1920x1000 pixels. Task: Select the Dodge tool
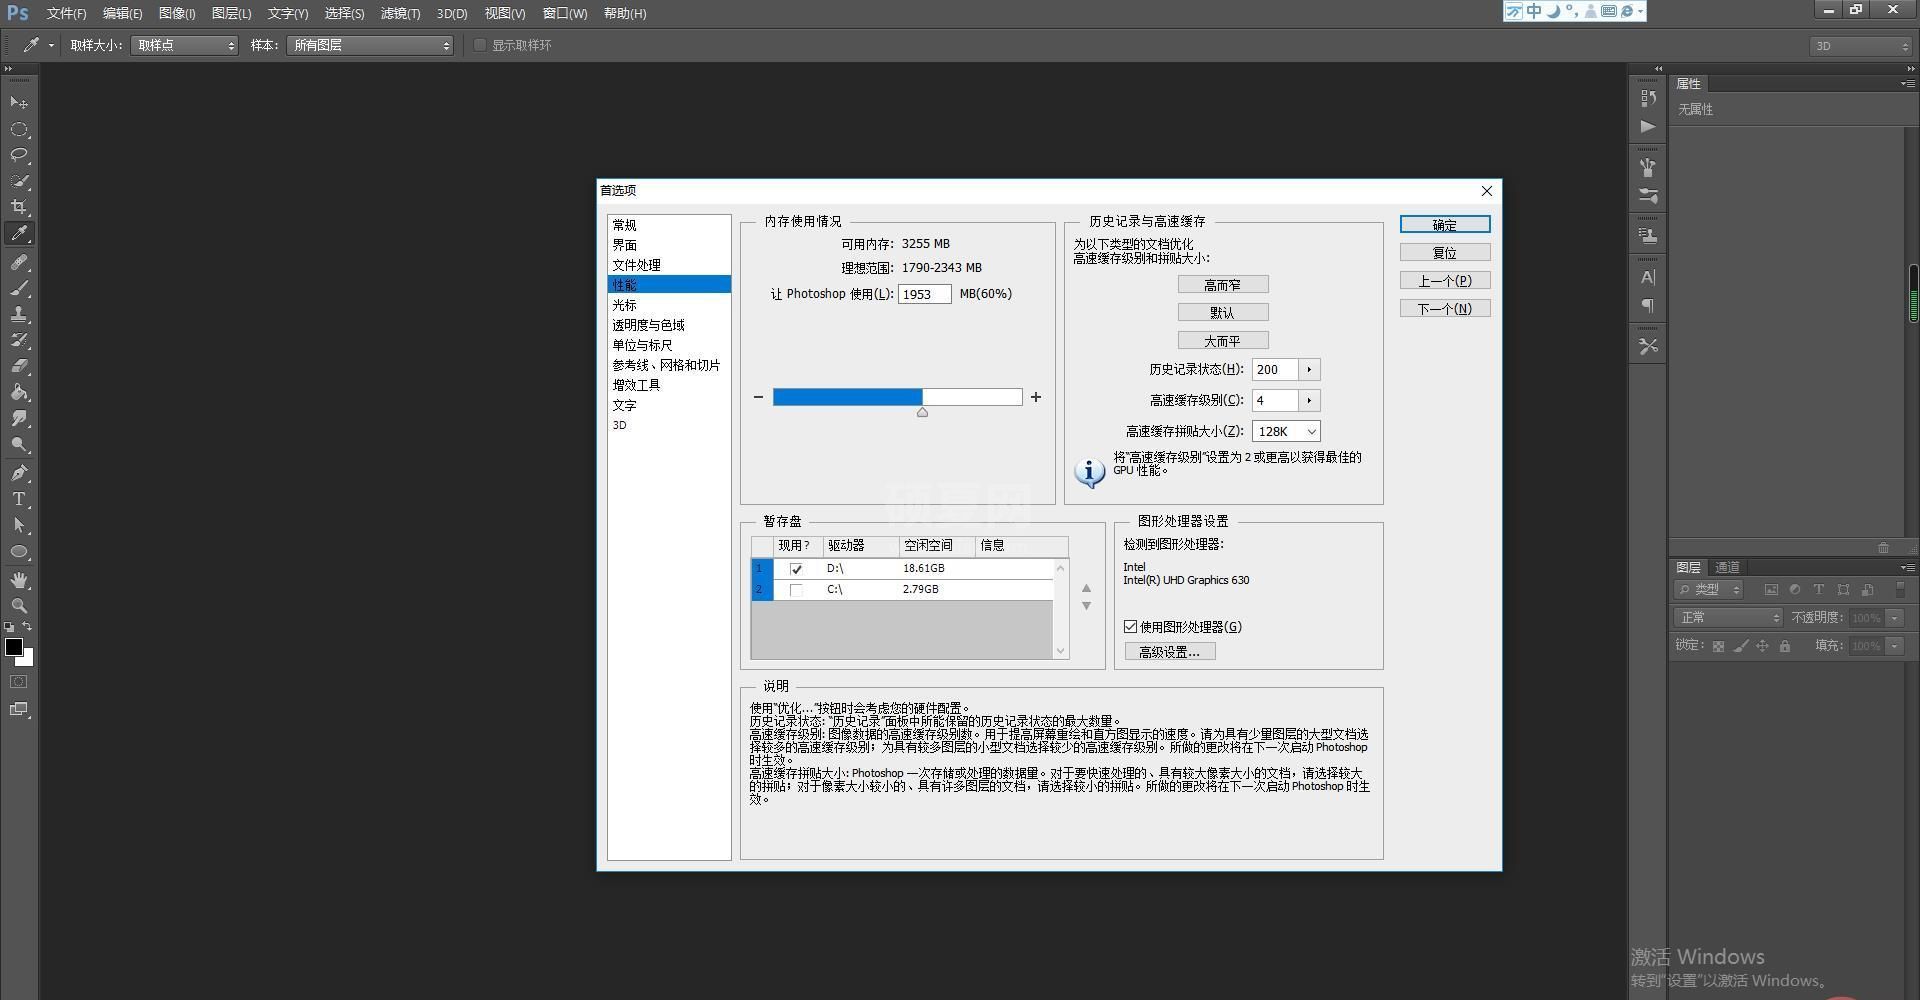[19, 444]
